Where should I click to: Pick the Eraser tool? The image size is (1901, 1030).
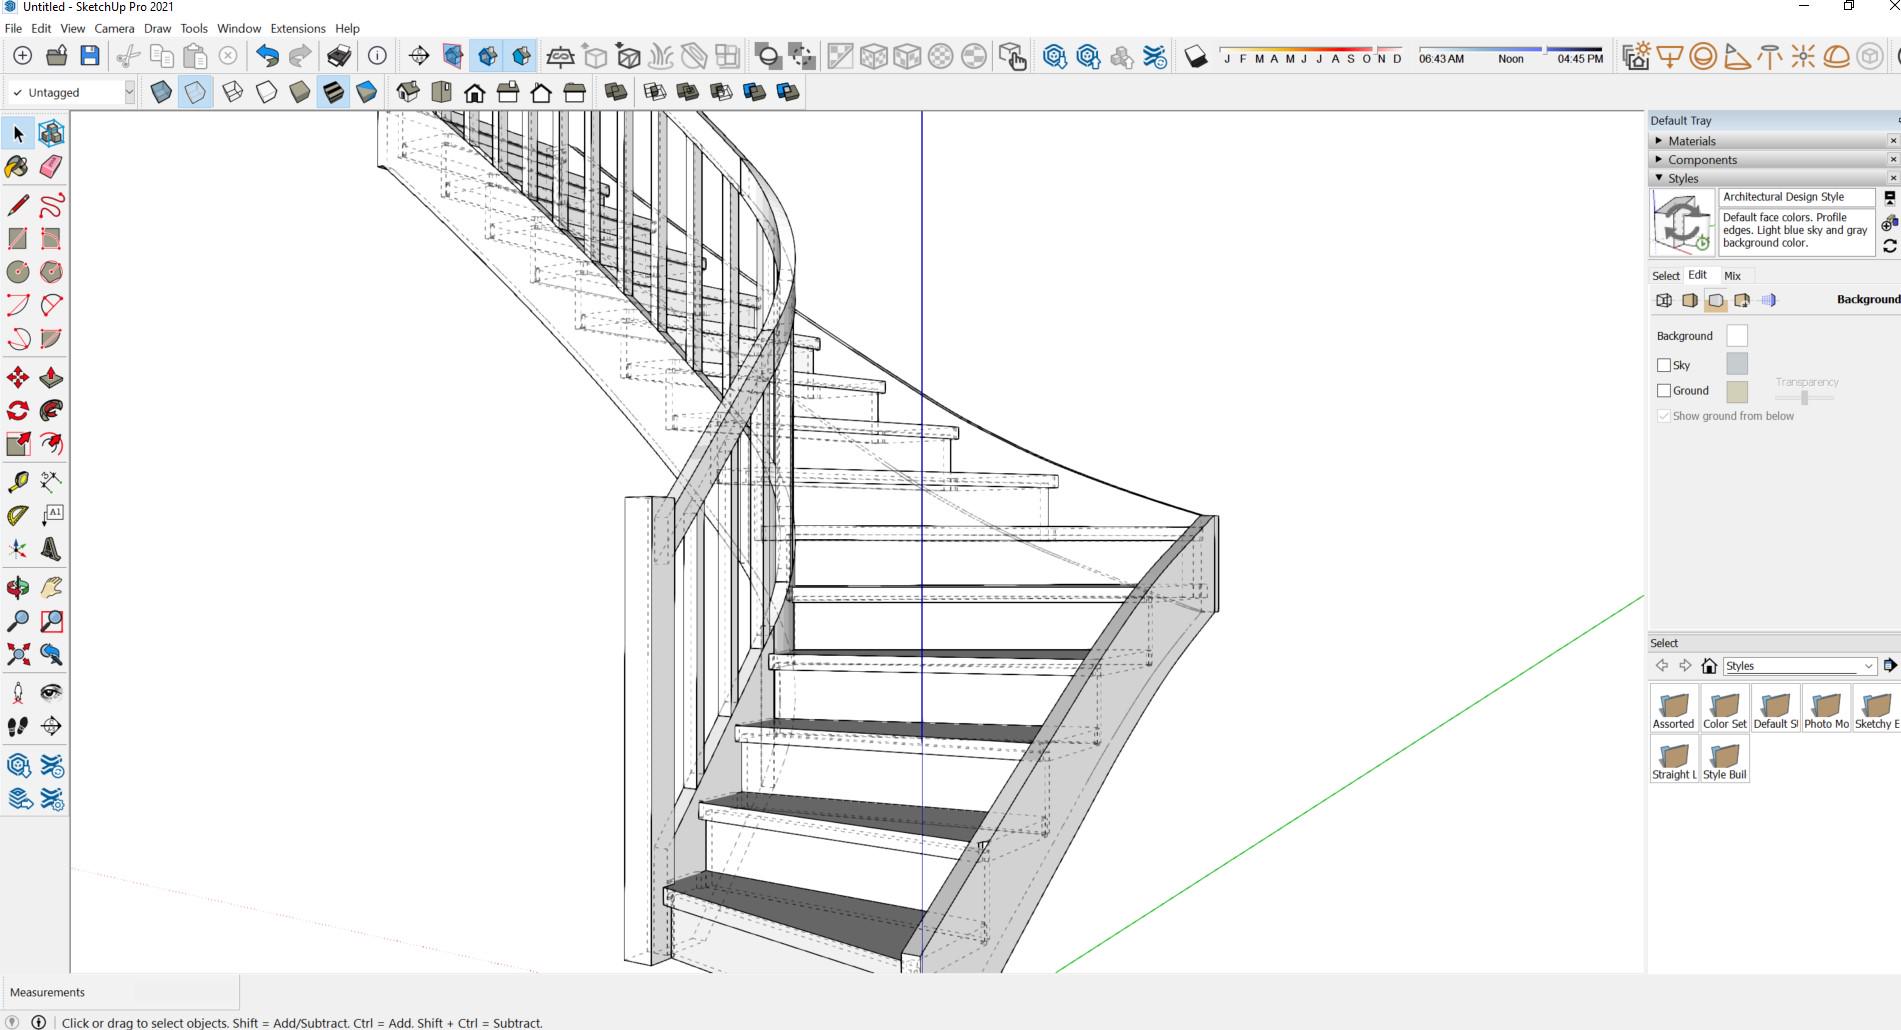click(x=51, y=166)
